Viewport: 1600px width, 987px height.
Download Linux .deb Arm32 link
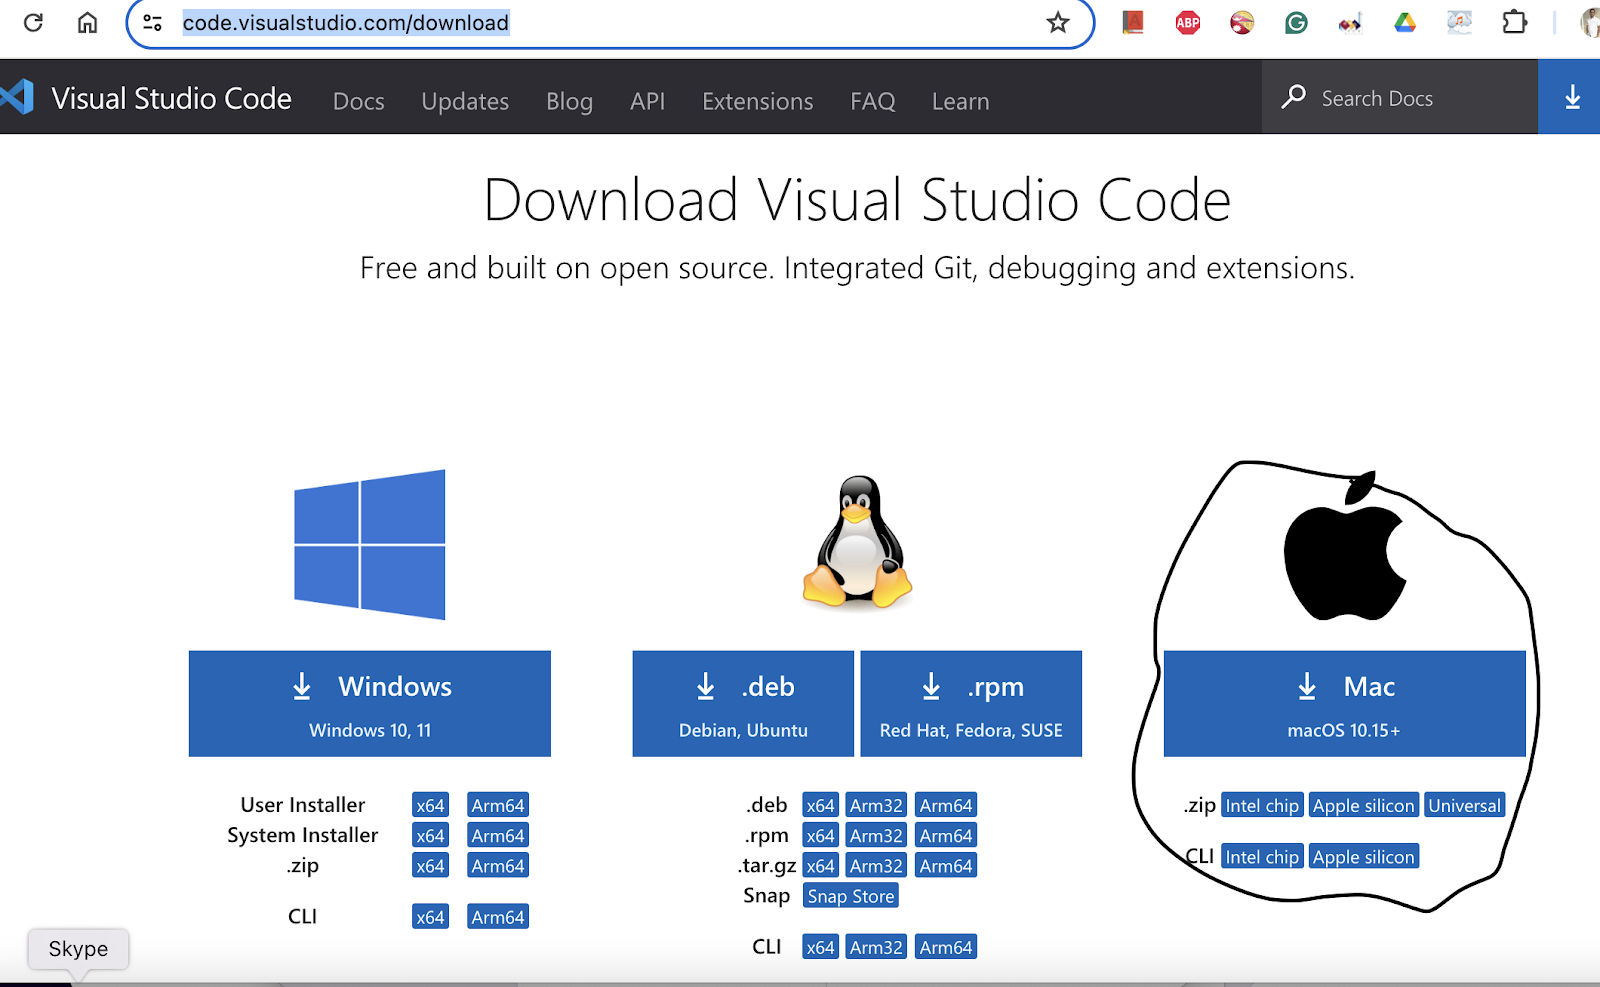[x=876, y=805]
